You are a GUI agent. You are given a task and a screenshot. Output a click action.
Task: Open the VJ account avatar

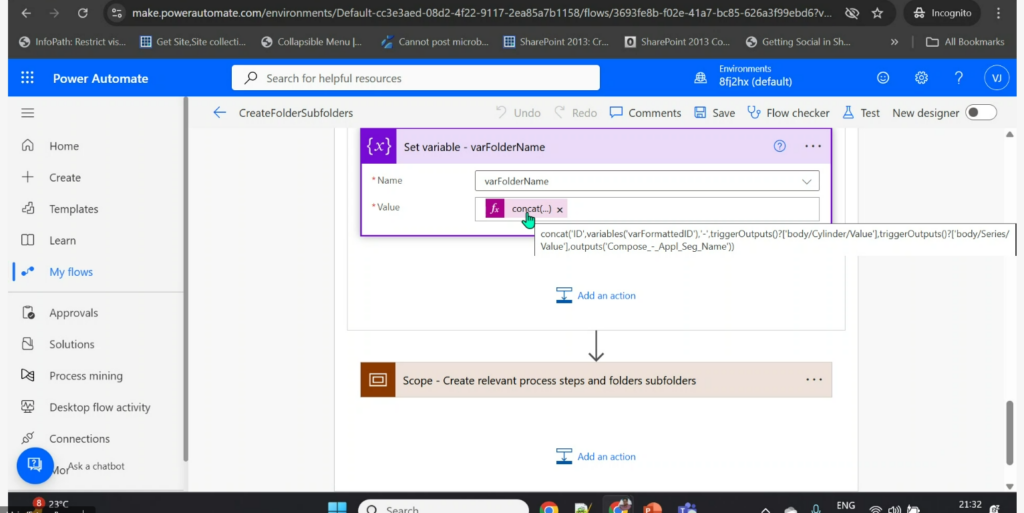[x=997, y=78]
